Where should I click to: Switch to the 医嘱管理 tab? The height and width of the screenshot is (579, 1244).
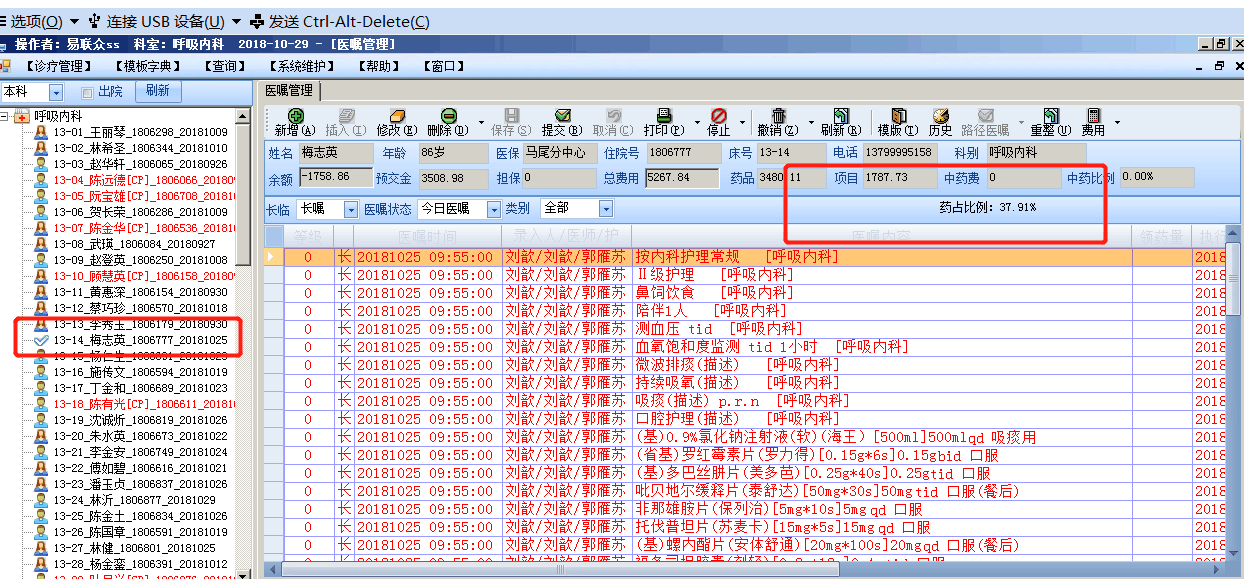tap(289, 90)
